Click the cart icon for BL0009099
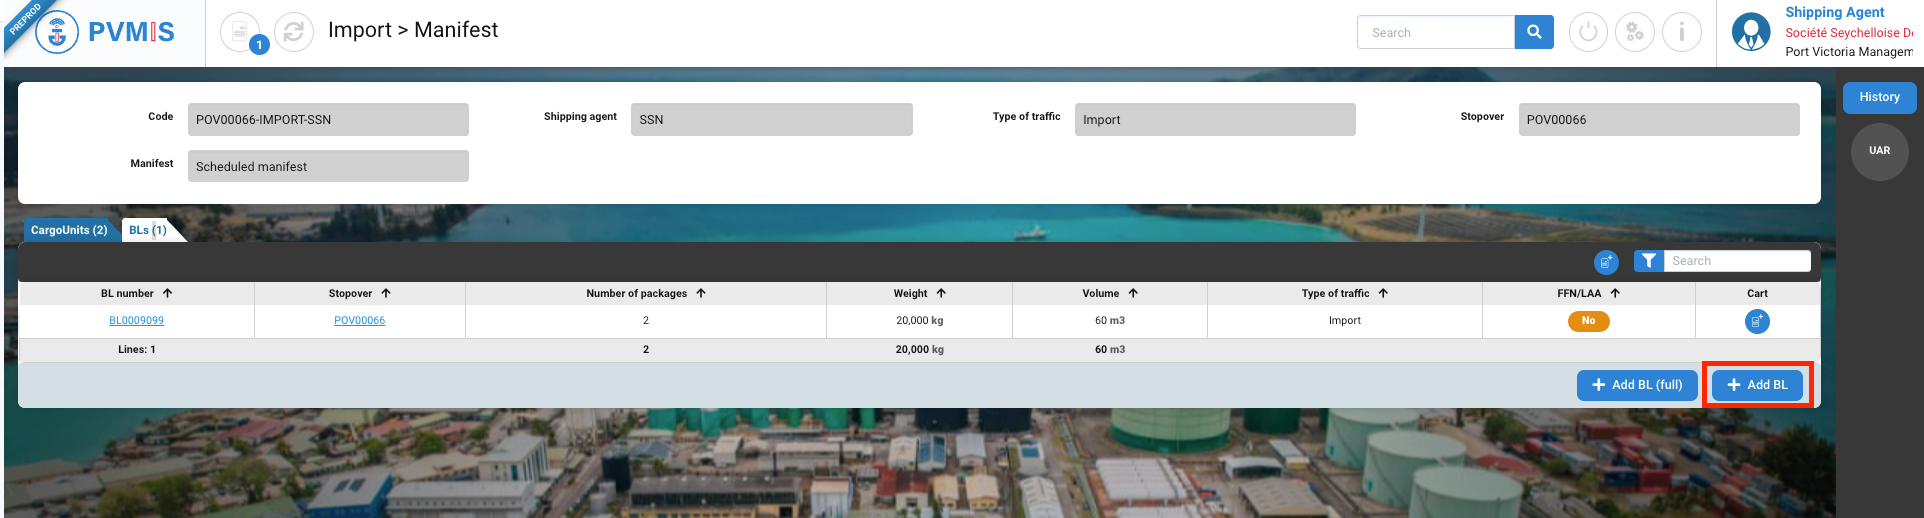This screenshot has width=1924, height=518. (1757, 321)
